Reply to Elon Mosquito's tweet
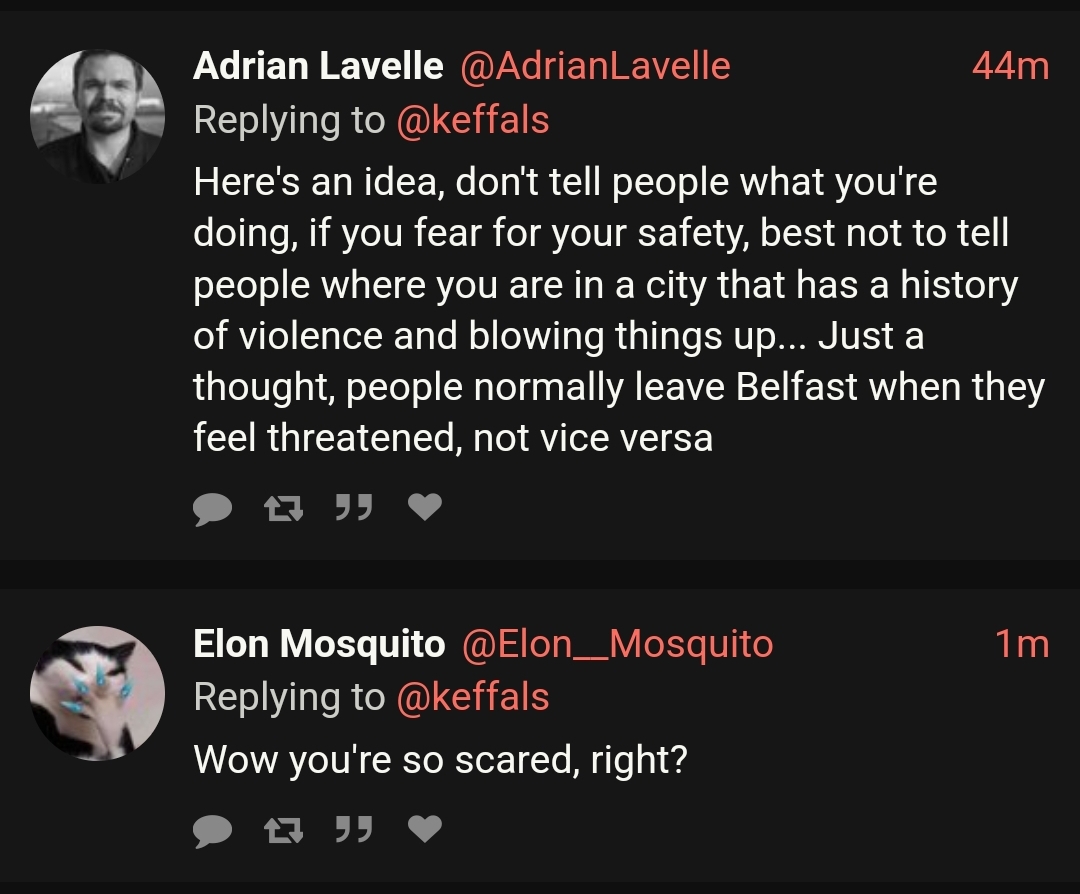Image resolution: width=1080 pixels, height=894 pixels. click(212, 831)
